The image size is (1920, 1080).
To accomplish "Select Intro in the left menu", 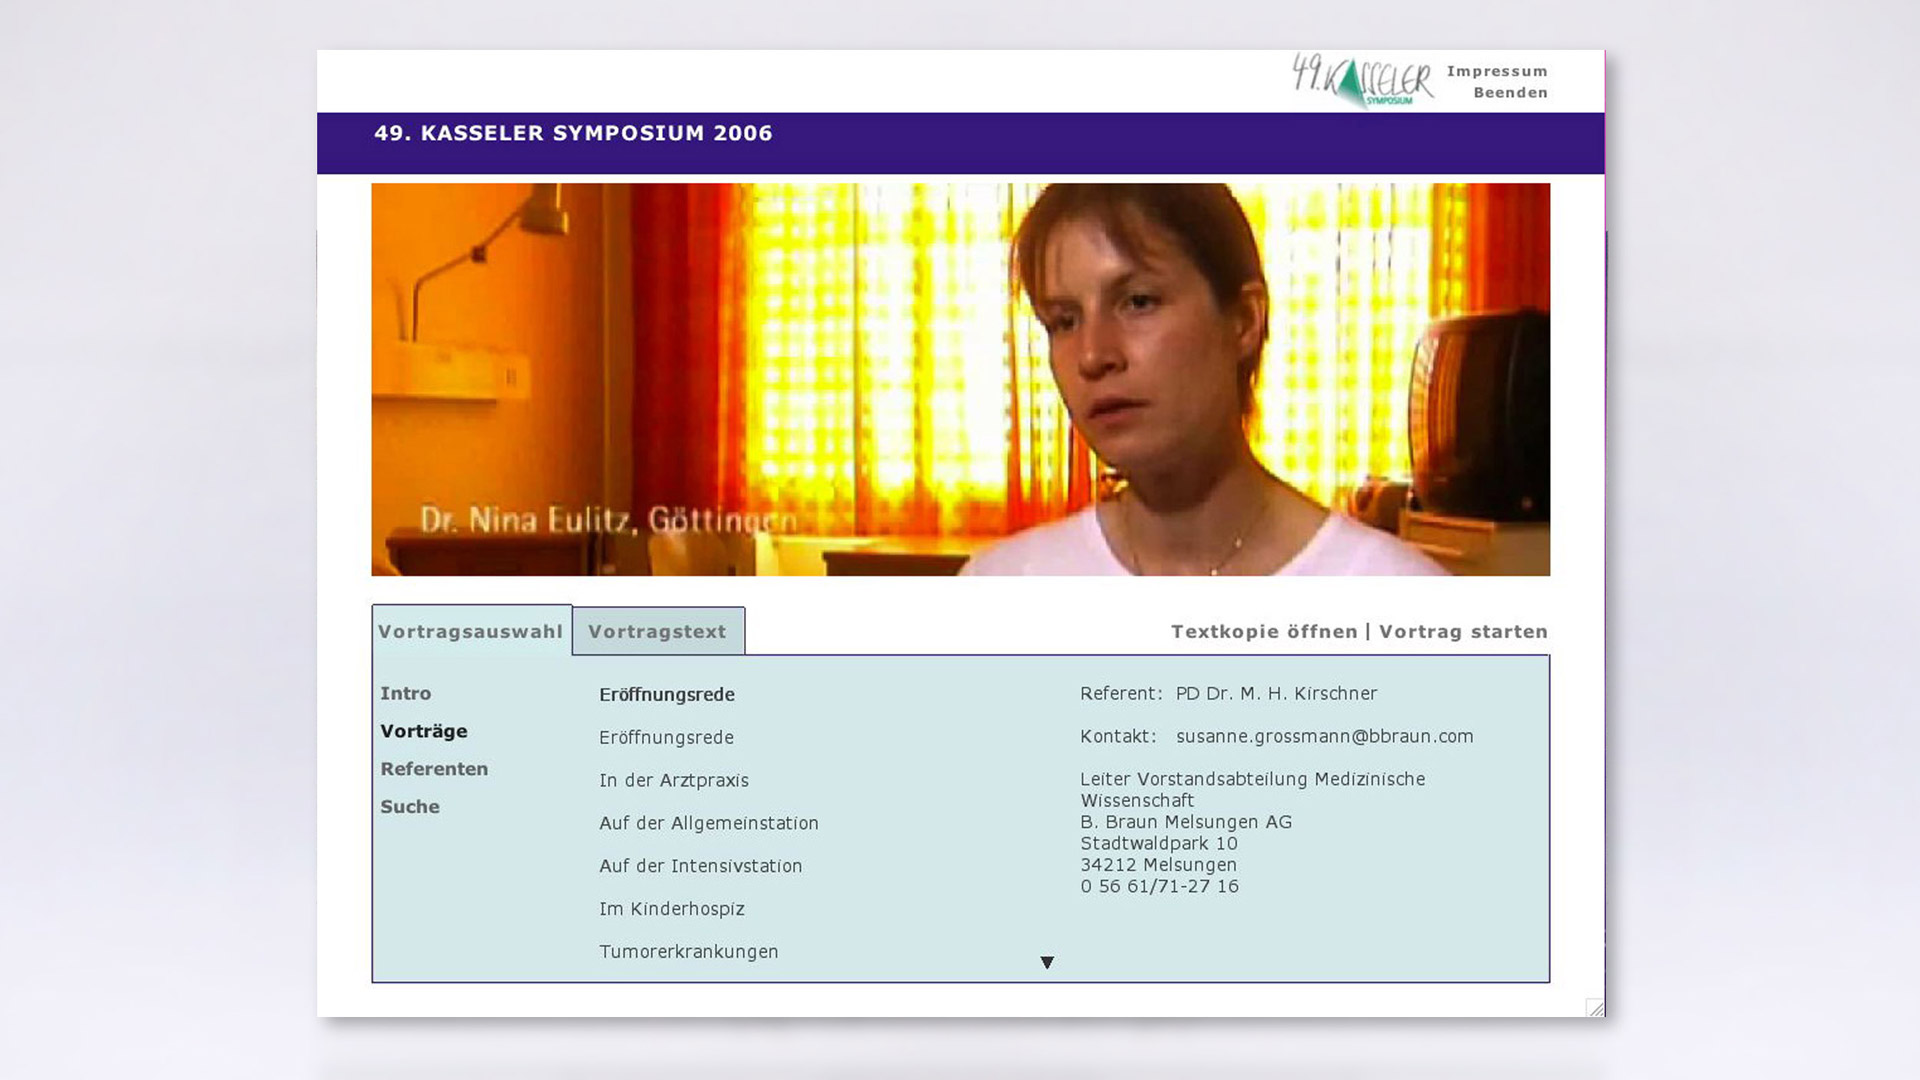I will click(x=406, y=694).
